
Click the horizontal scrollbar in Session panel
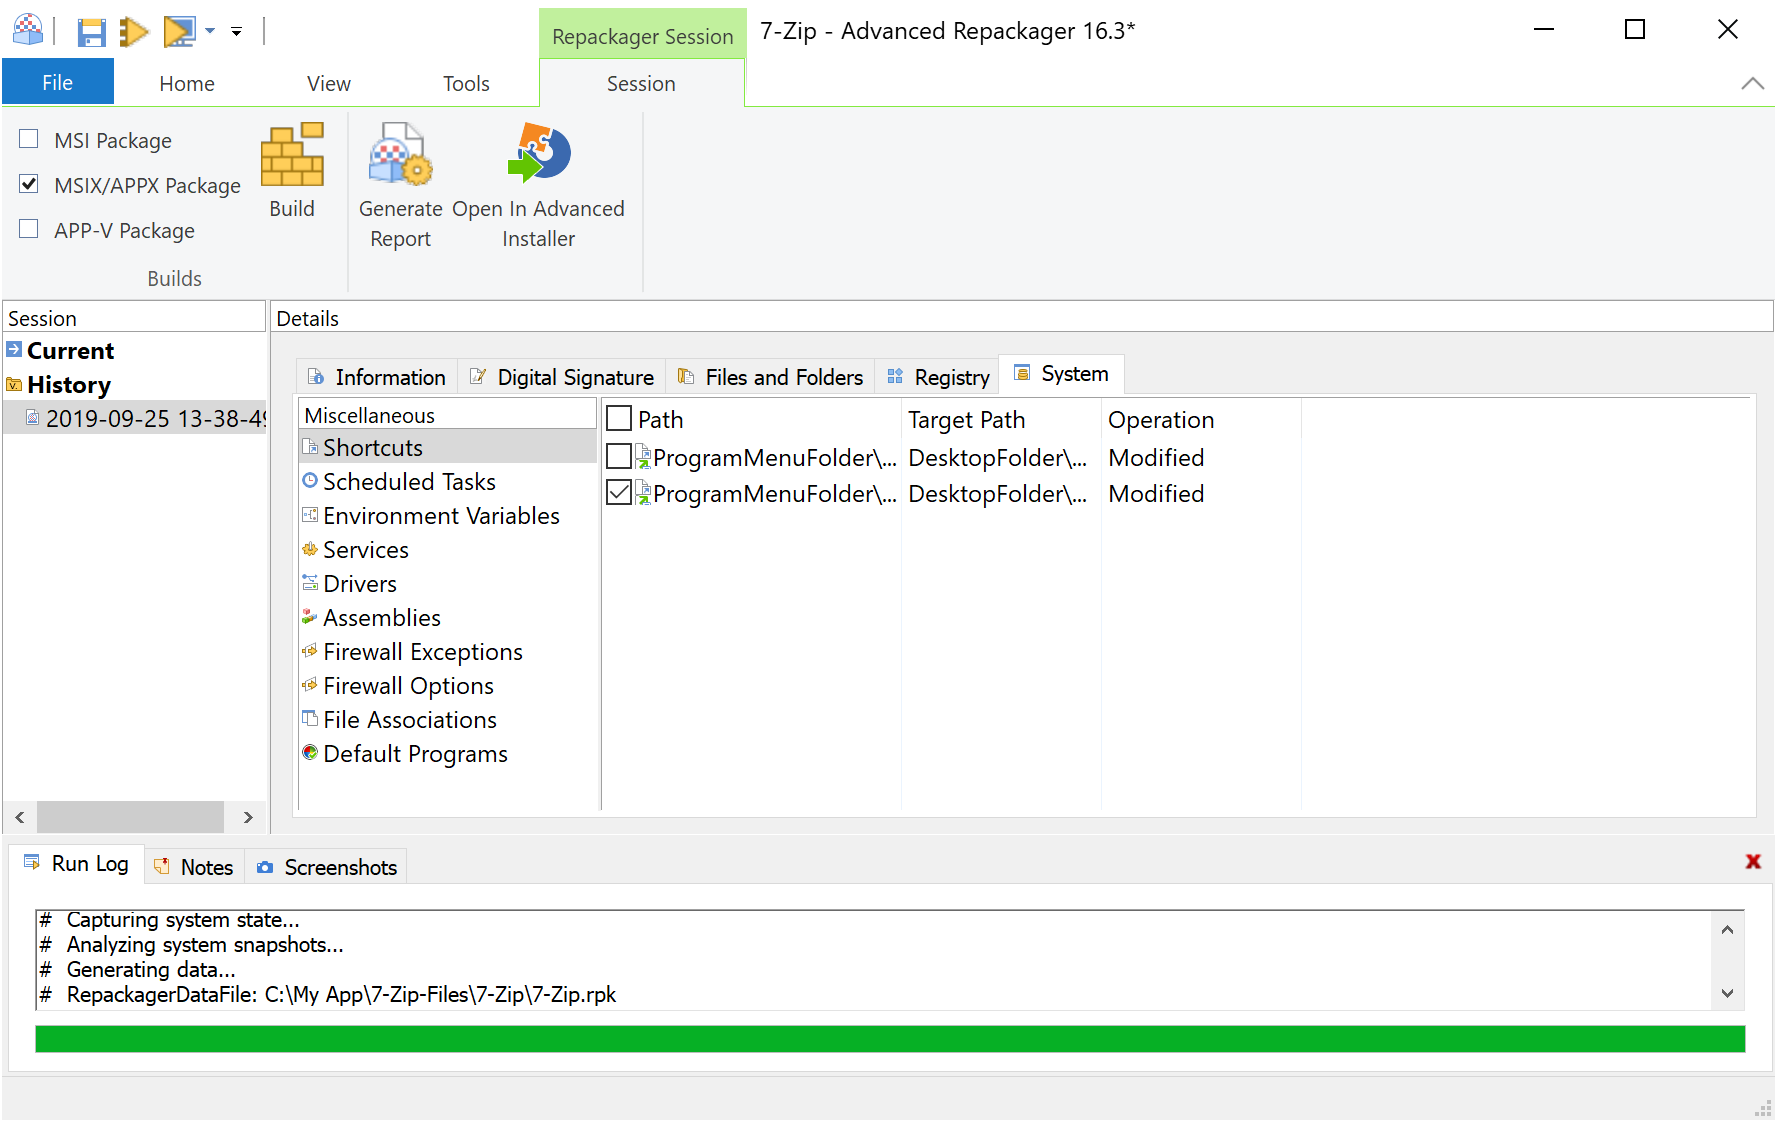coord(131,817)
